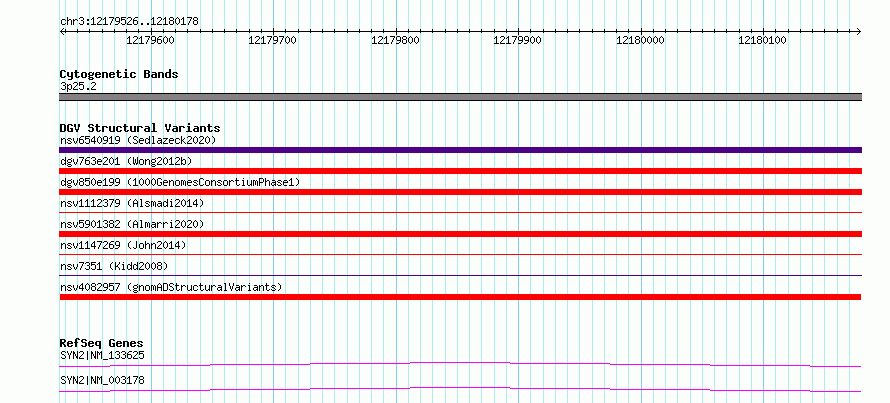Click the 12179900 ruler coordinate
890x403 pixels.
(x=518, y=40)
